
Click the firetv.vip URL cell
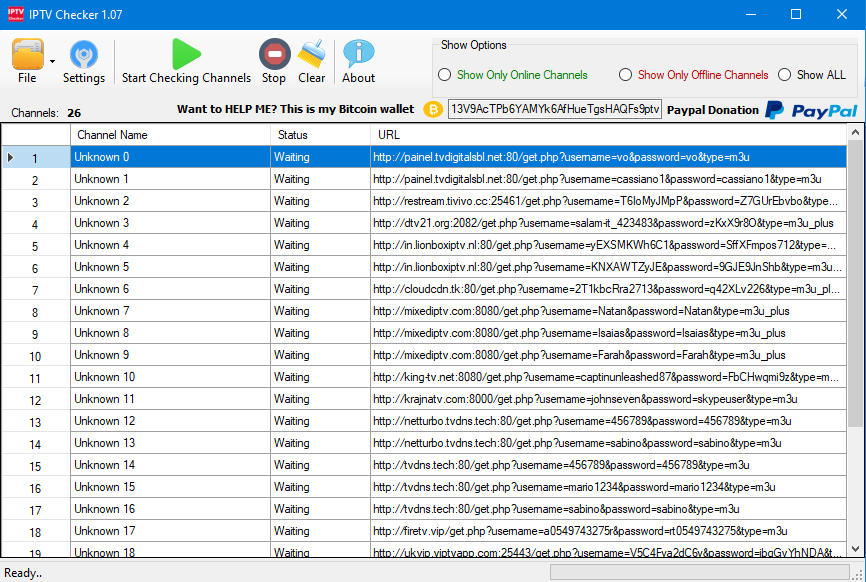[x=608, y=531]
